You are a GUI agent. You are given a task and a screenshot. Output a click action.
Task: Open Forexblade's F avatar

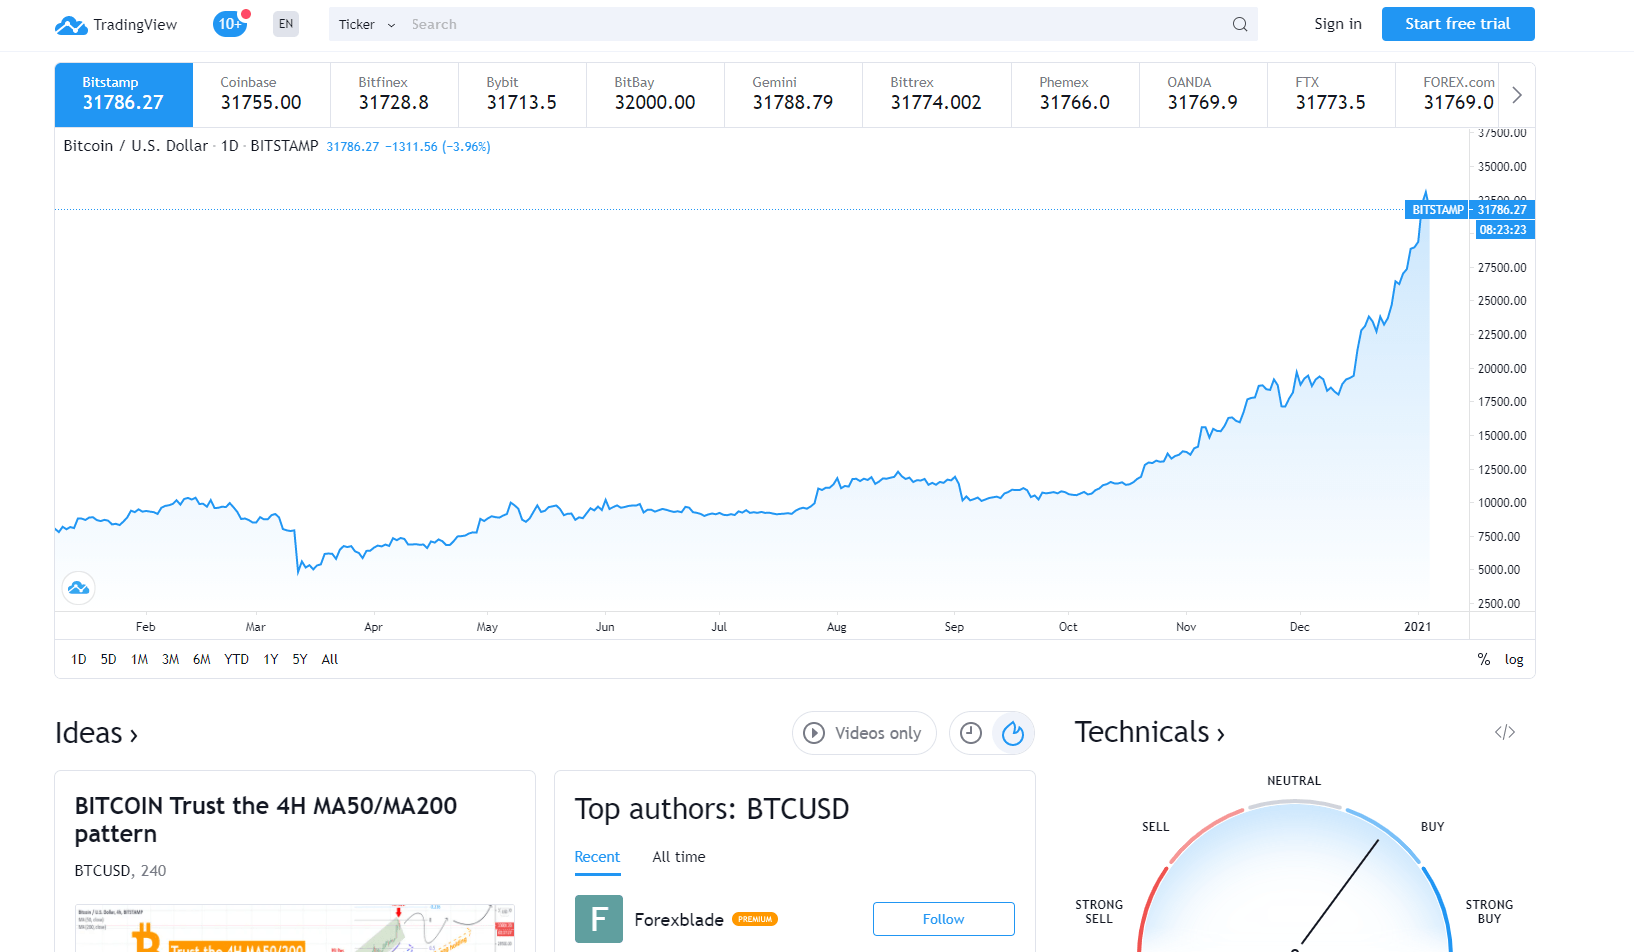(x=599, y=919)
